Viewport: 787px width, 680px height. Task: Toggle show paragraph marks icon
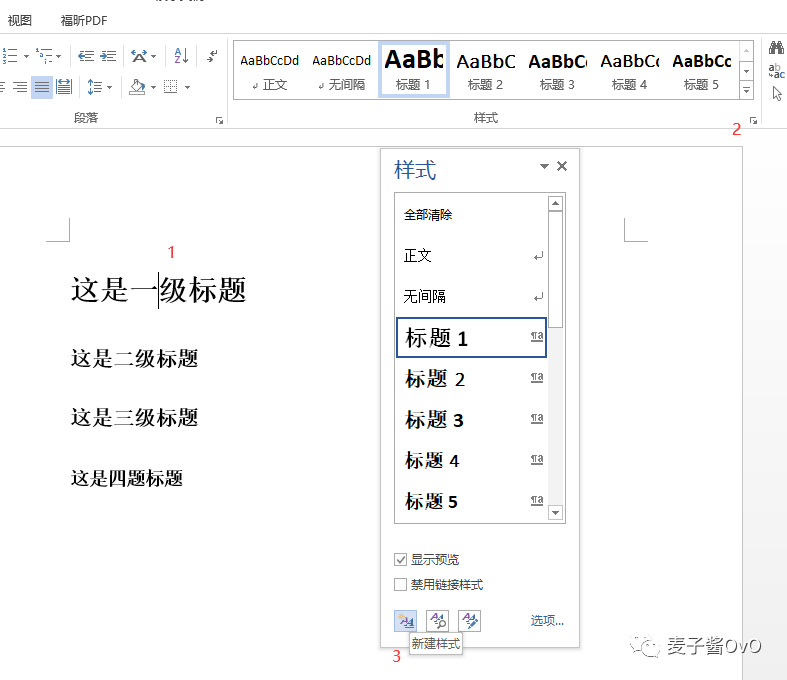click(212, 56)
